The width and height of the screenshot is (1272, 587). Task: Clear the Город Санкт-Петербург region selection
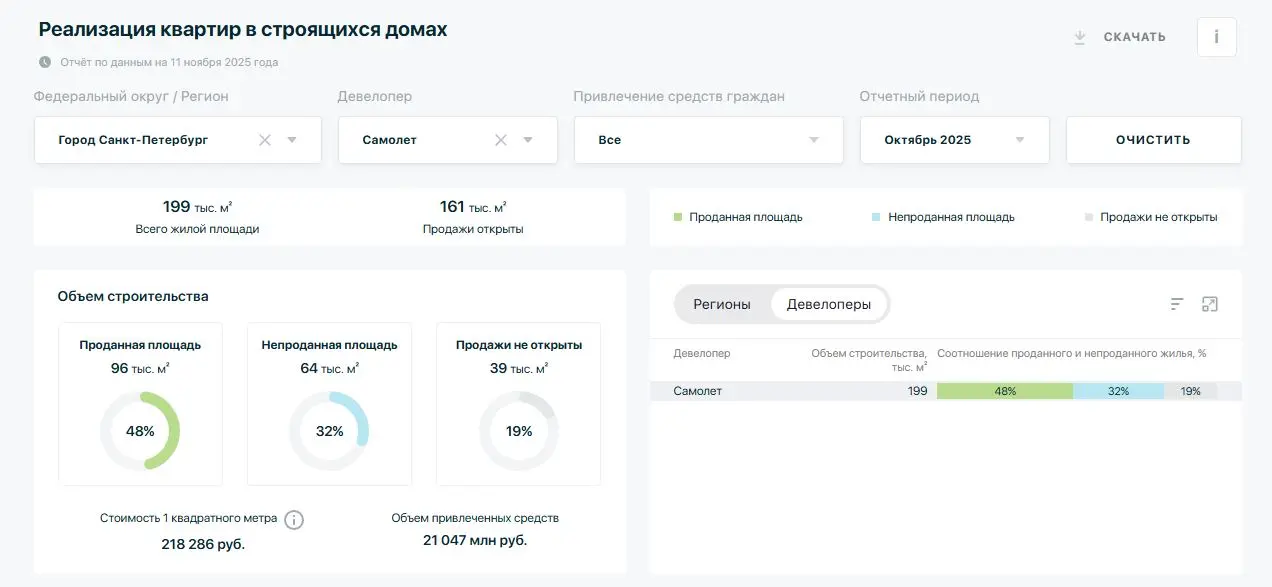265,140
